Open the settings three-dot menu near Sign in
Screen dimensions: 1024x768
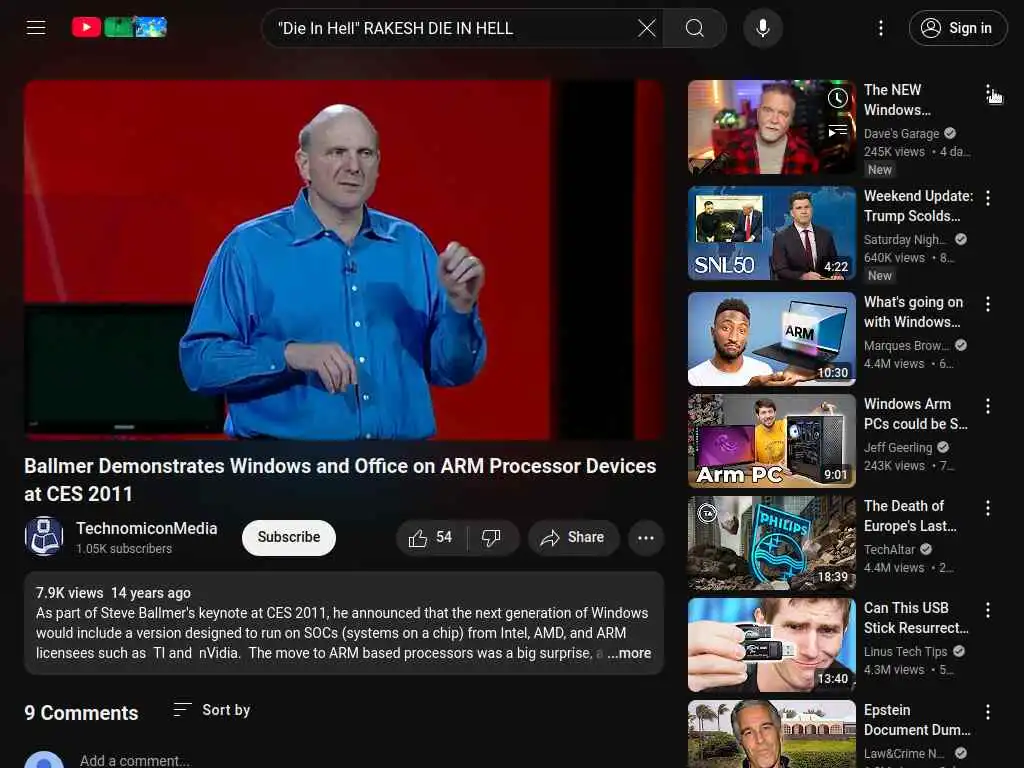coord(881,28)
